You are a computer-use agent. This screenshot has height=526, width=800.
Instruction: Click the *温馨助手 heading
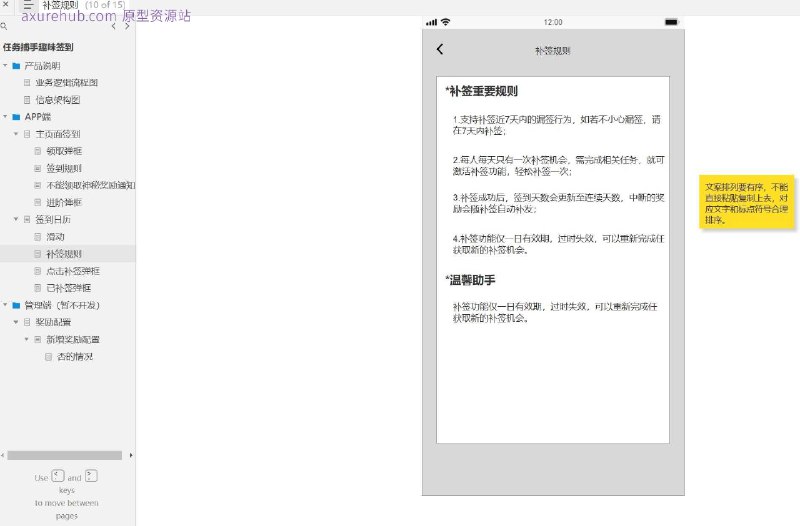(470, 280)
